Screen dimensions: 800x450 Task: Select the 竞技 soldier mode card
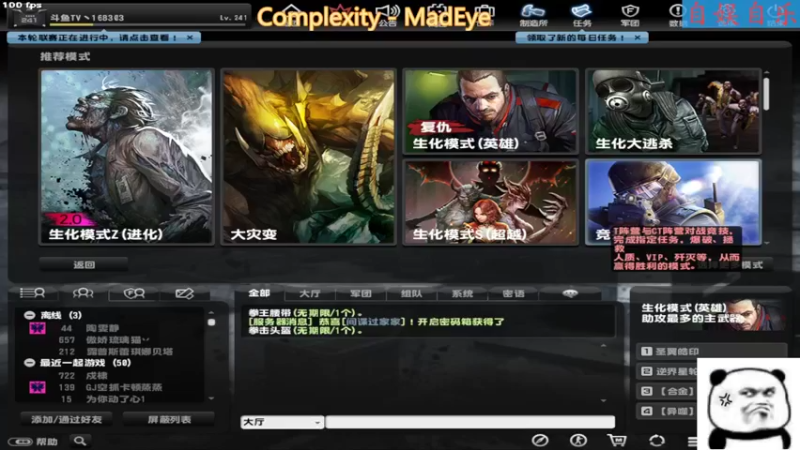(x=673, y=202)
